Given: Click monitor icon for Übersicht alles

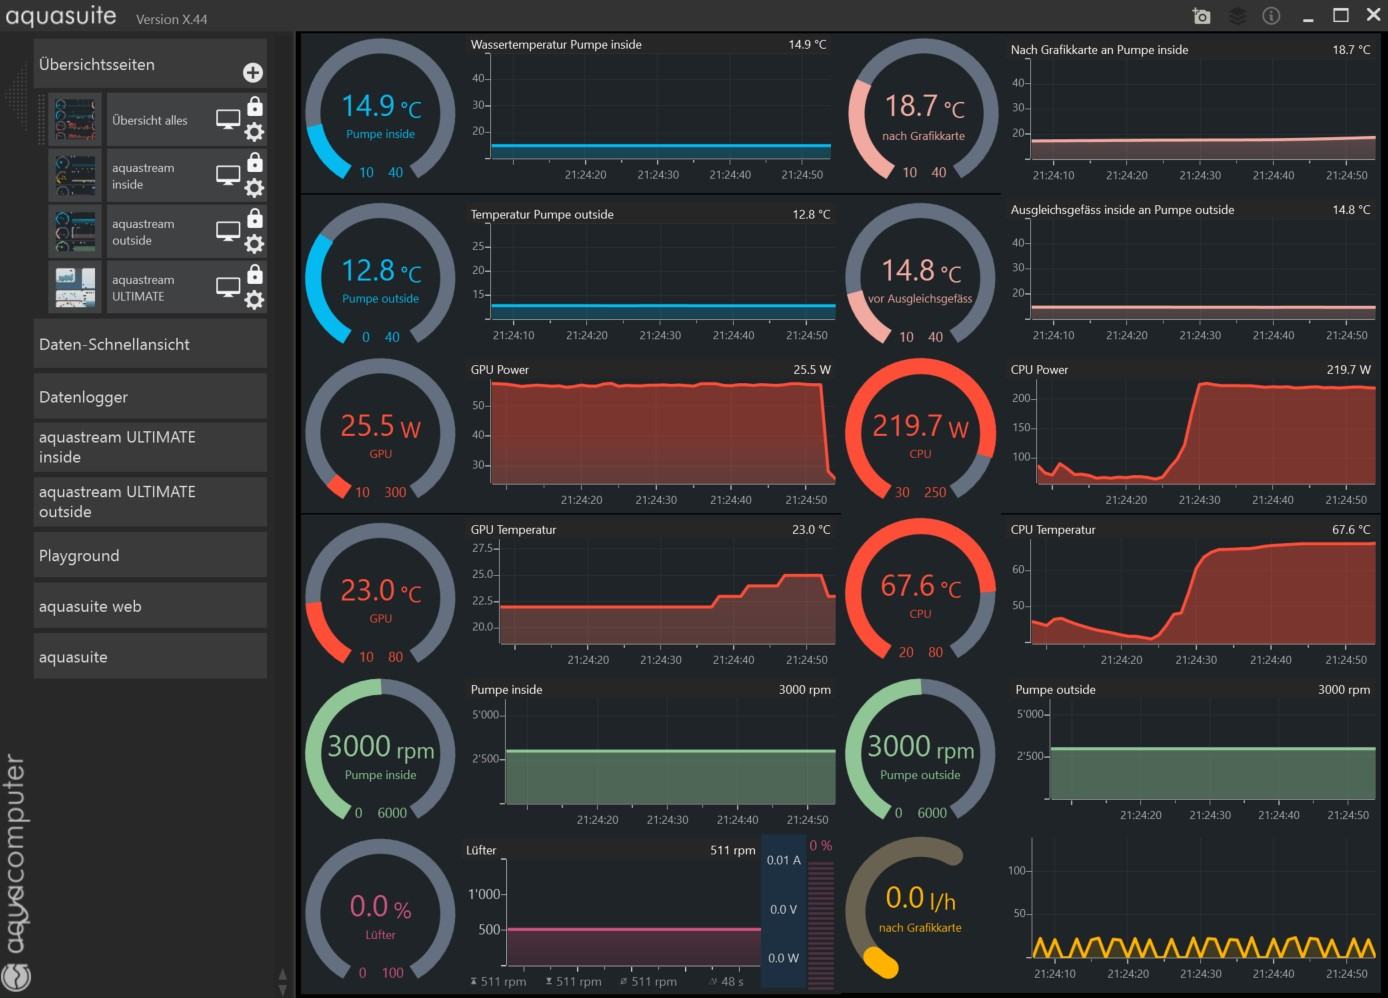Looking at the screenshot, I should 228,120.
